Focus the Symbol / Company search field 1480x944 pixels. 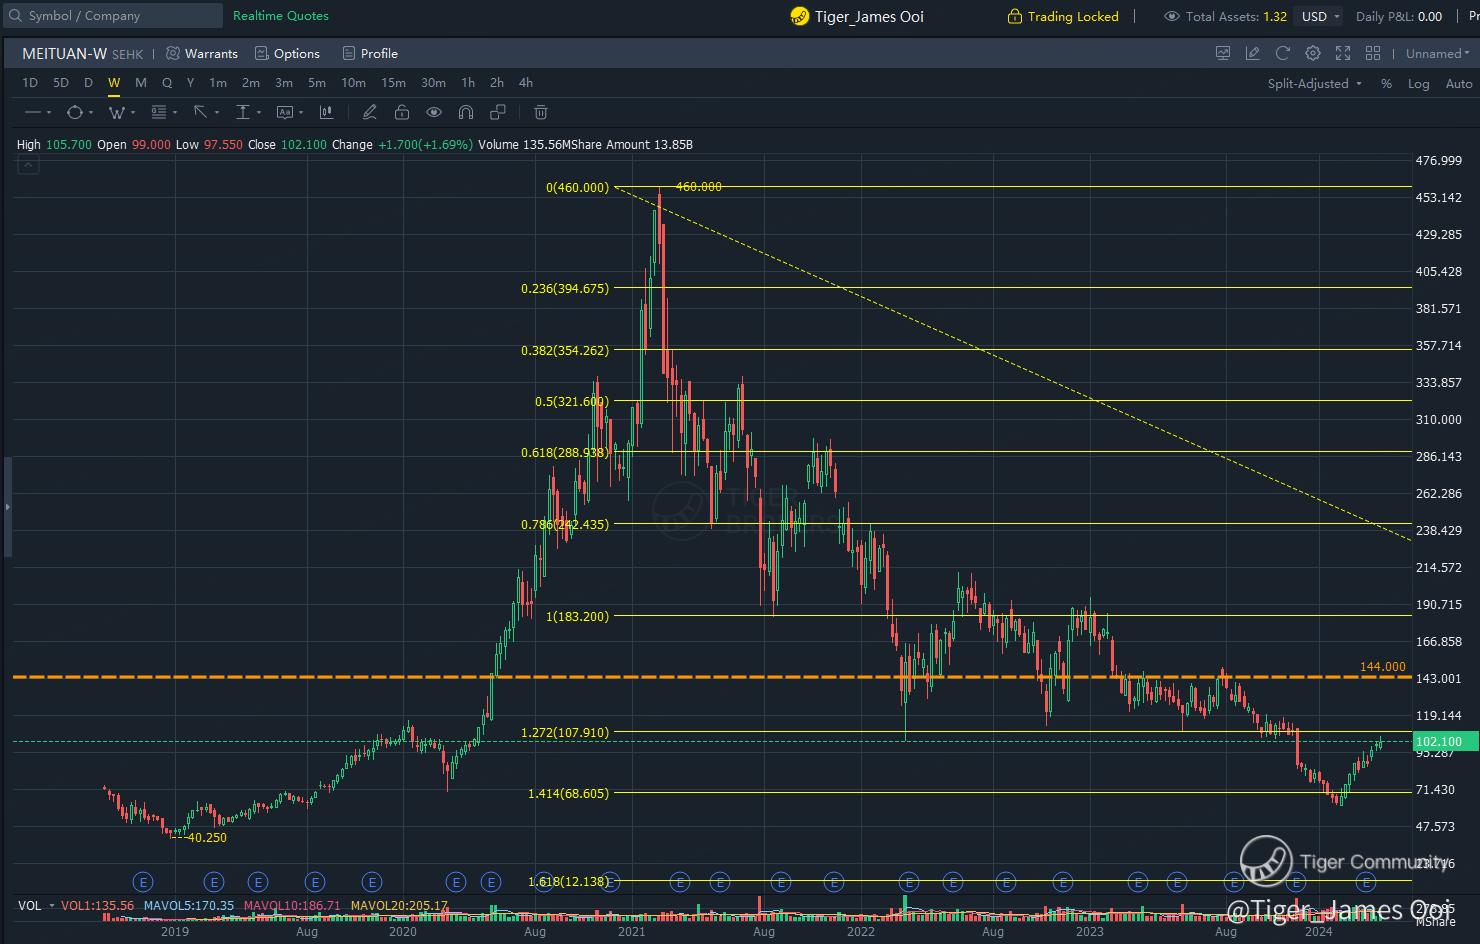point(113,16)
